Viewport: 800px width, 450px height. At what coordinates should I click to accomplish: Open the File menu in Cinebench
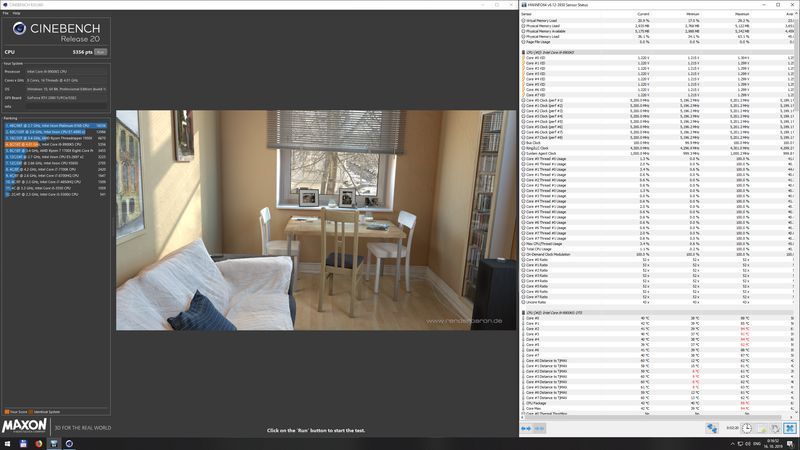tap(6, 13)
